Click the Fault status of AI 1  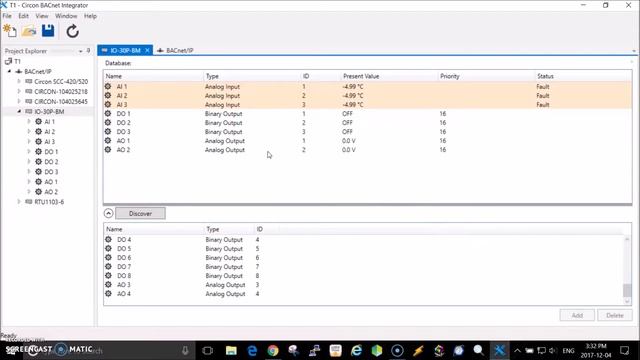(x=542, y=87)
